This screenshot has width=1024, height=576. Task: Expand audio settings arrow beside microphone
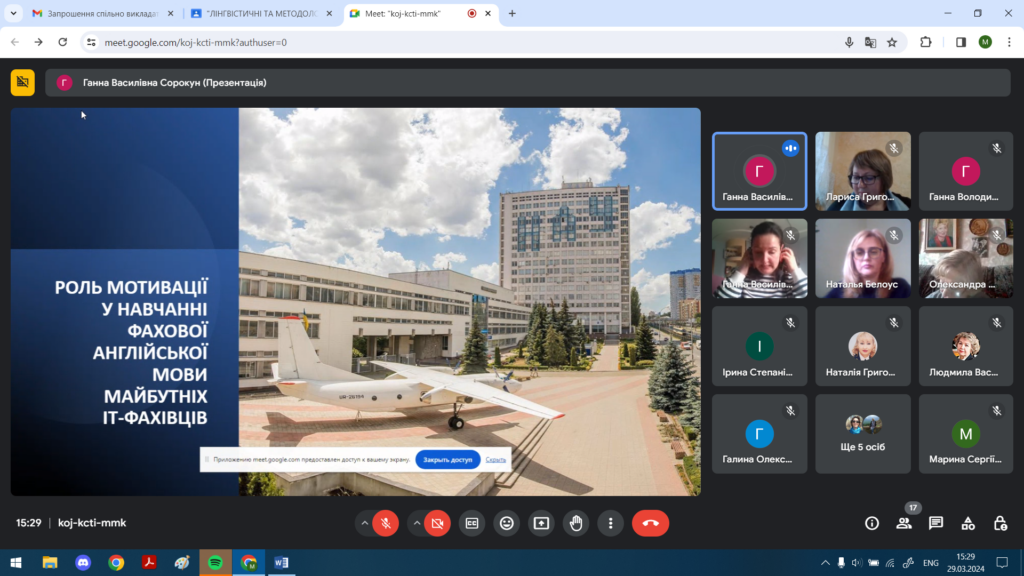tap(364, 523)
